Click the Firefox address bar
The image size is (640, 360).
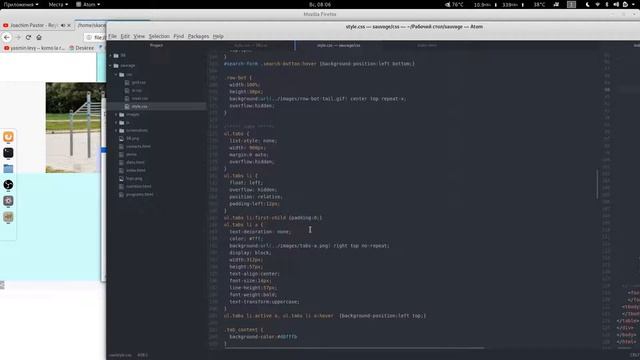click(96, 37)
